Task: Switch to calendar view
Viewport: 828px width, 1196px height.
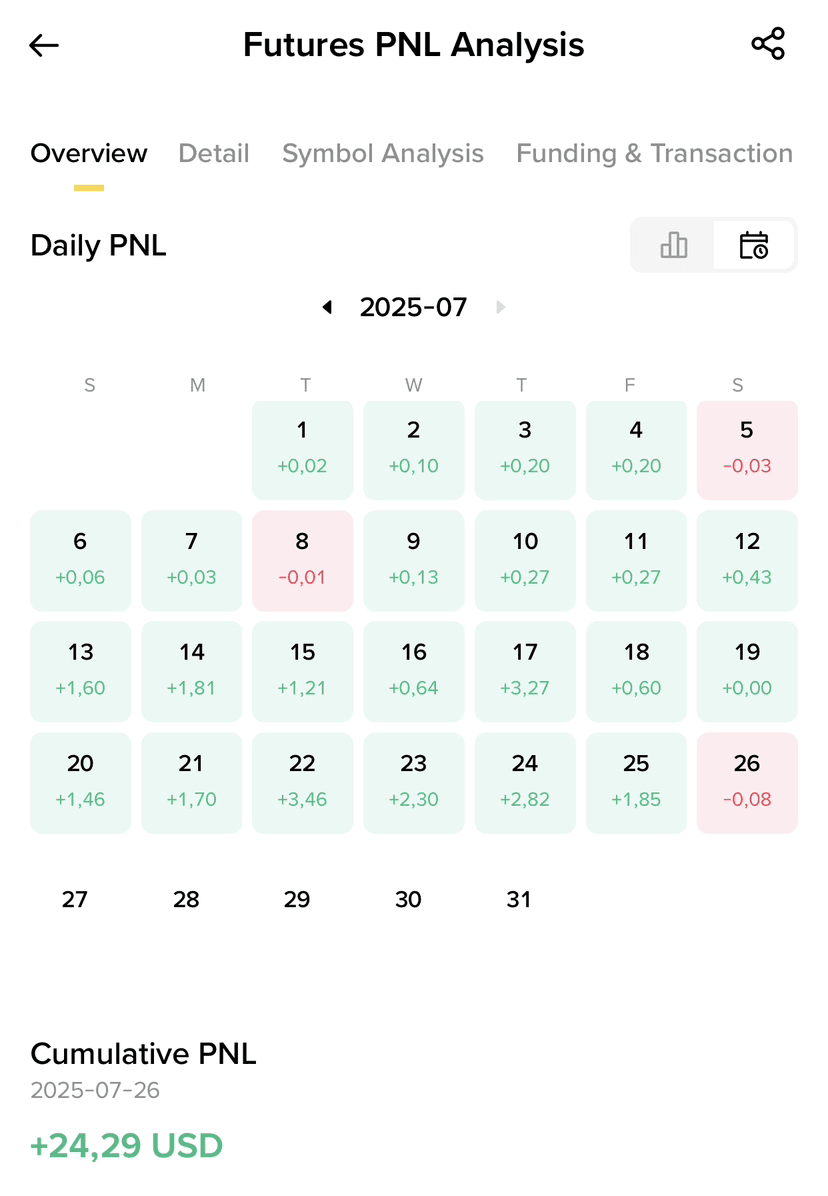Action: tap(753, 245)
